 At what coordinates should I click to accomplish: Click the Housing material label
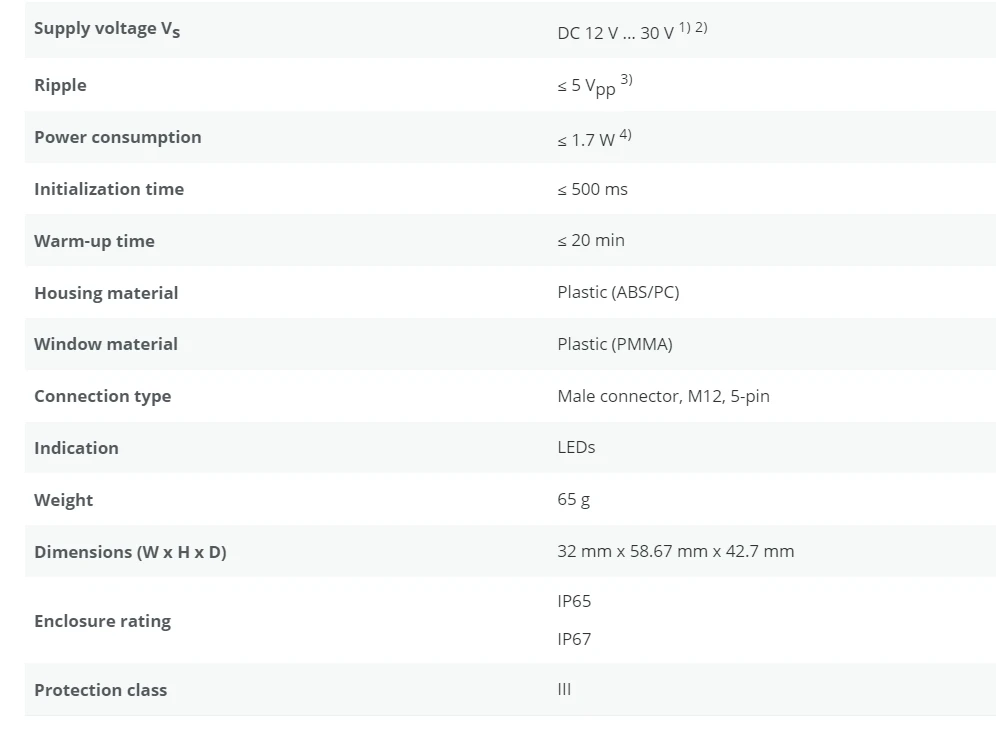(x=106, y=293)
